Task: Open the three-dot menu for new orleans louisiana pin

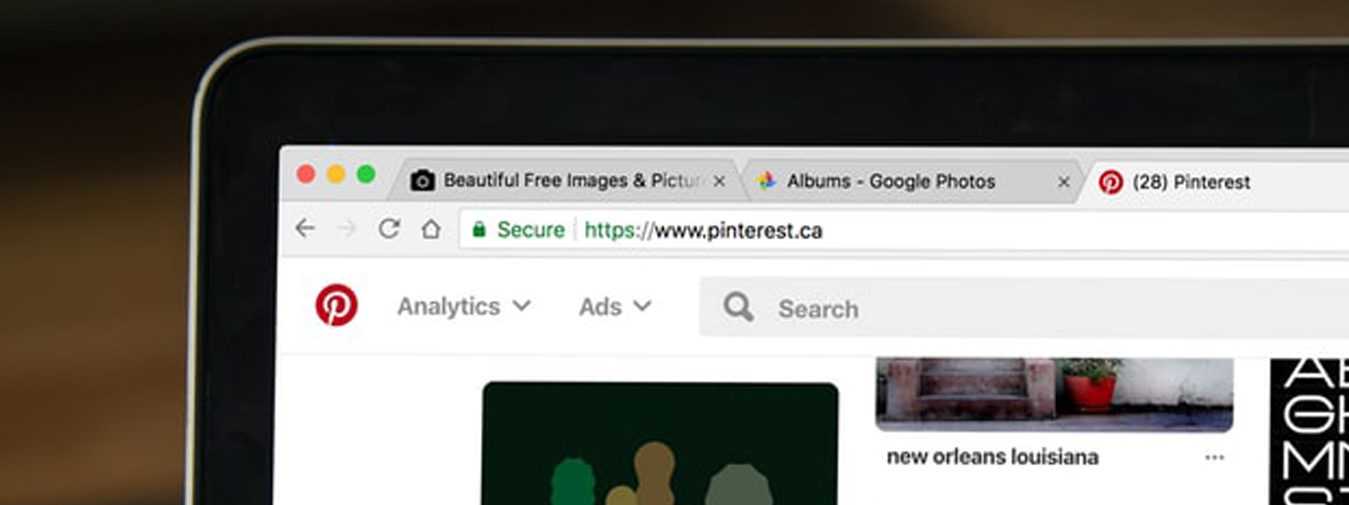Action: pos(1214,457)
